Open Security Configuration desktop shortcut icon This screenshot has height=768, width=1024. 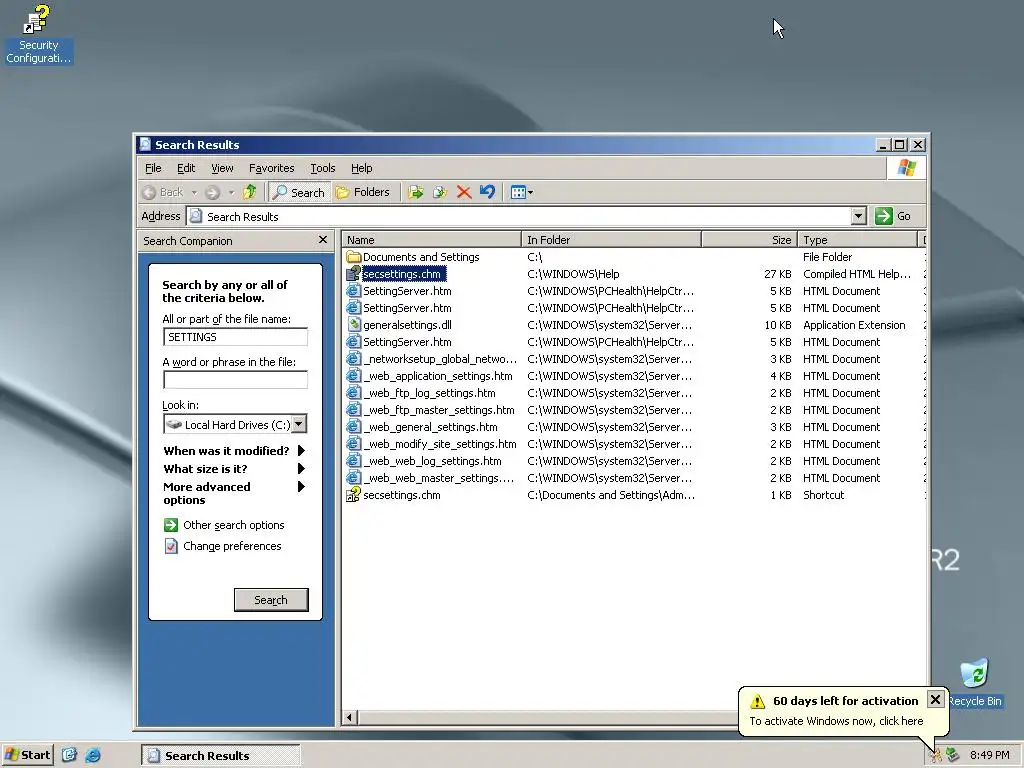(37, 20)
